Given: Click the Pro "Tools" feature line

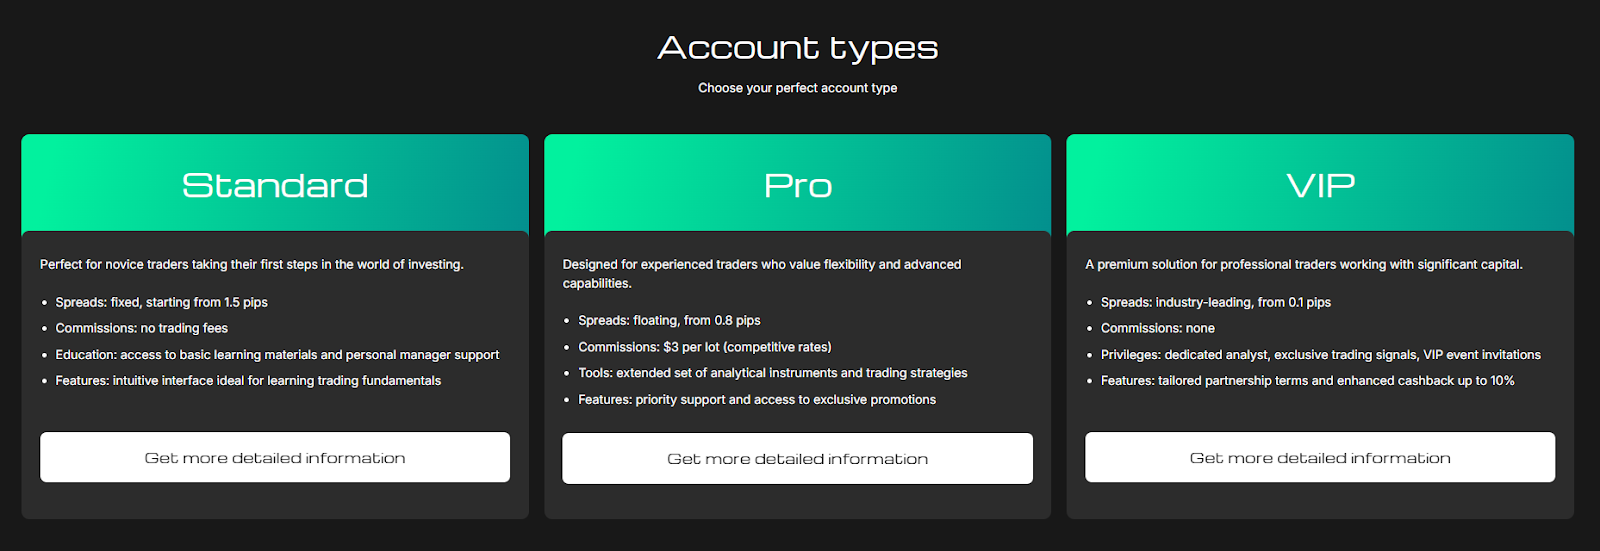Looking at the screenshot, I should (772, 373).
